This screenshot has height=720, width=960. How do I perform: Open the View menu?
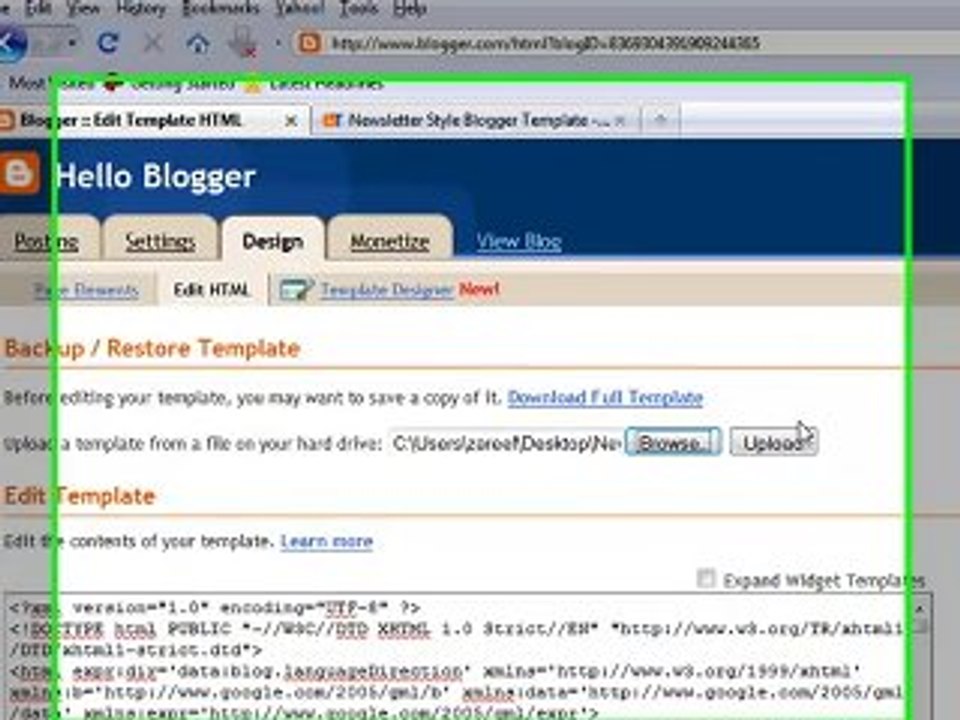click(x=83, y=9)
